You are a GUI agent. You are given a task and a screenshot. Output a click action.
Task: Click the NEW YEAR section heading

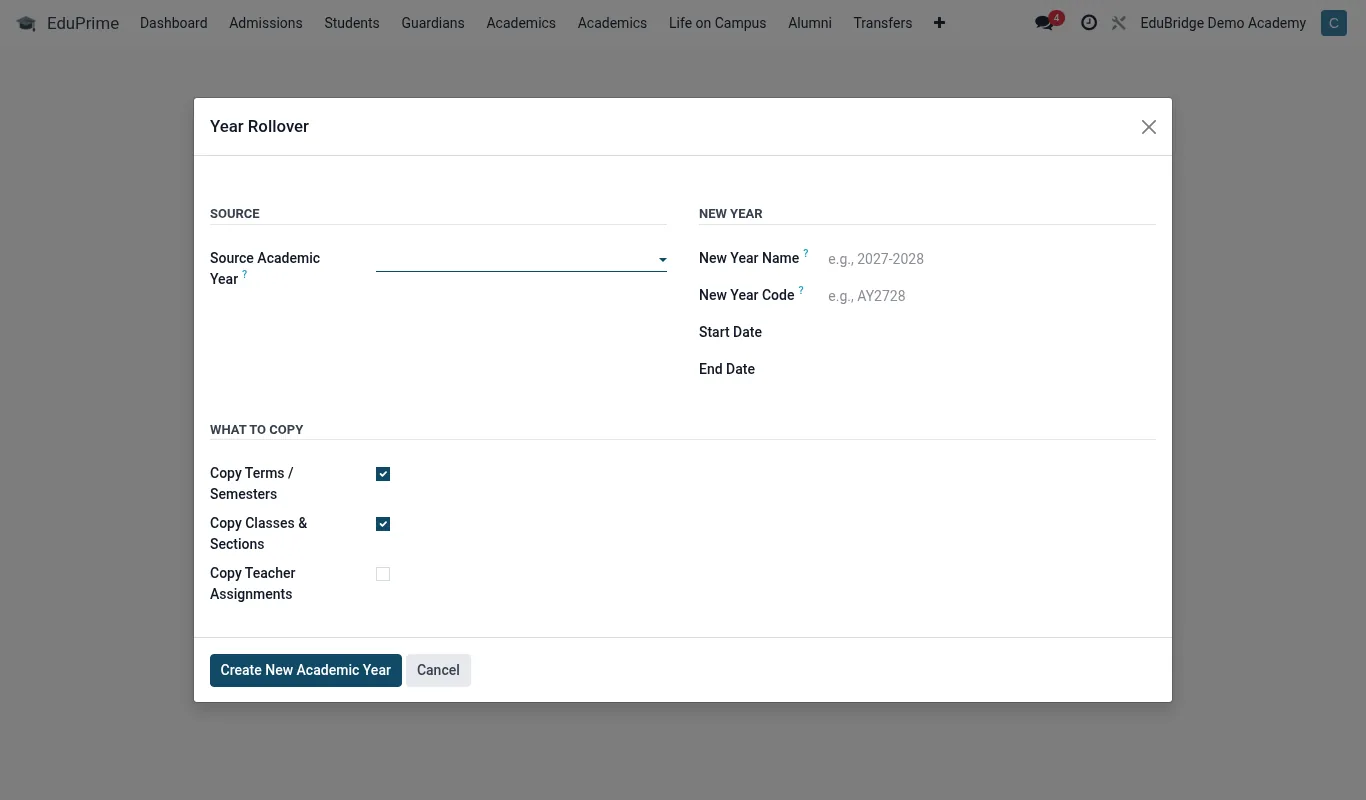[x=731, y=214]
